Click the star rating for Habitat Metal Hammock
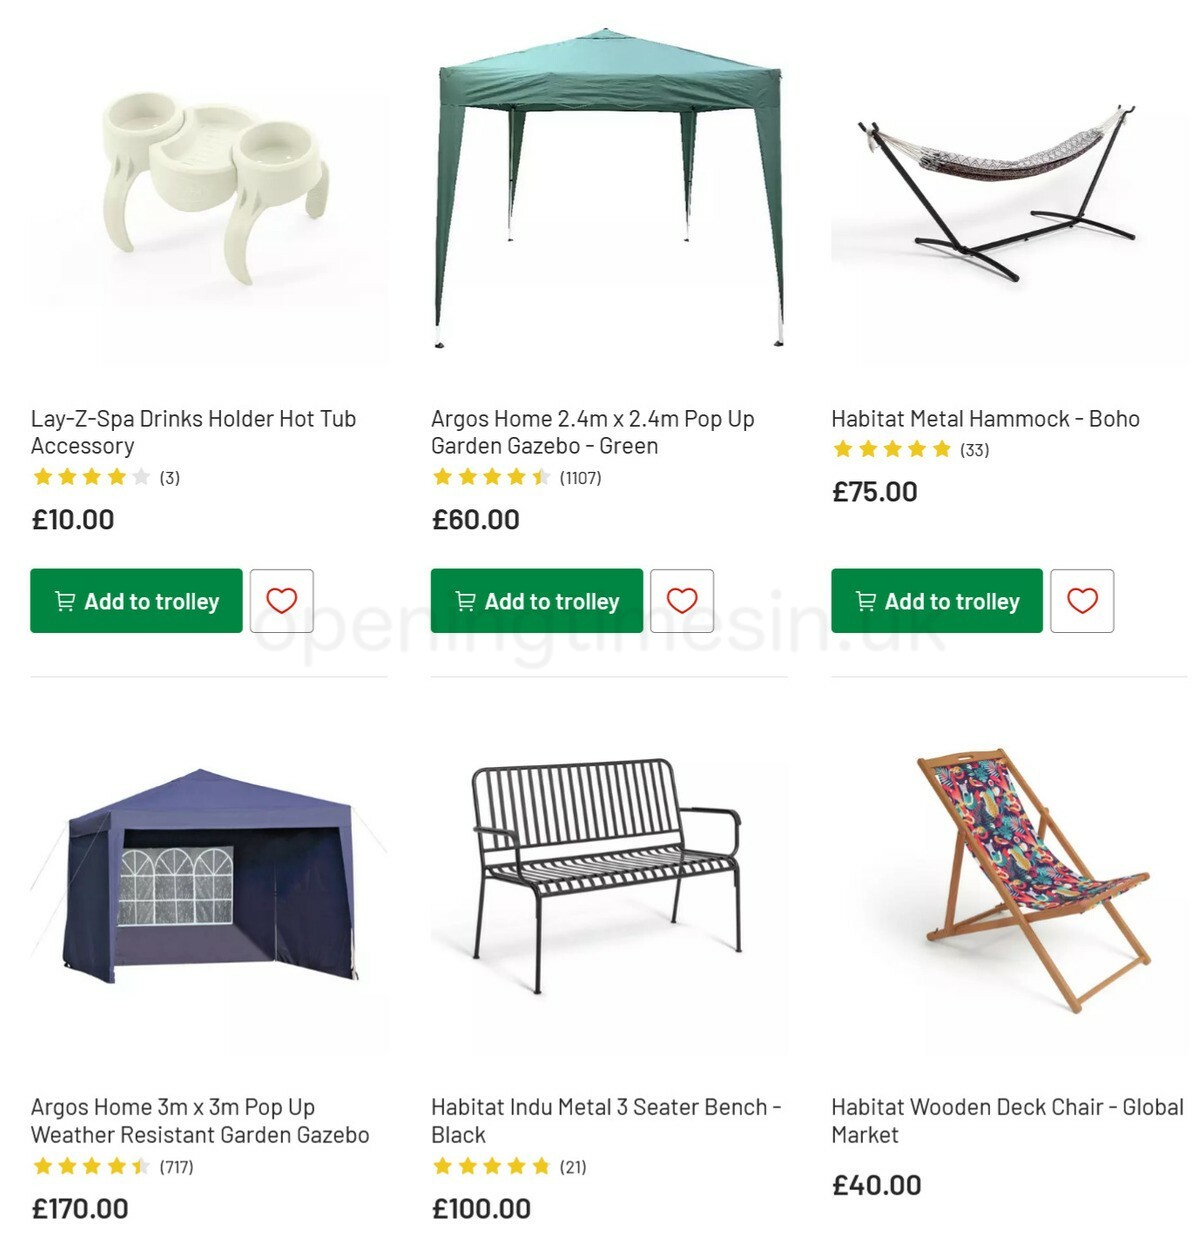This screenshot has height=1245, width=1200. point(890,450)
